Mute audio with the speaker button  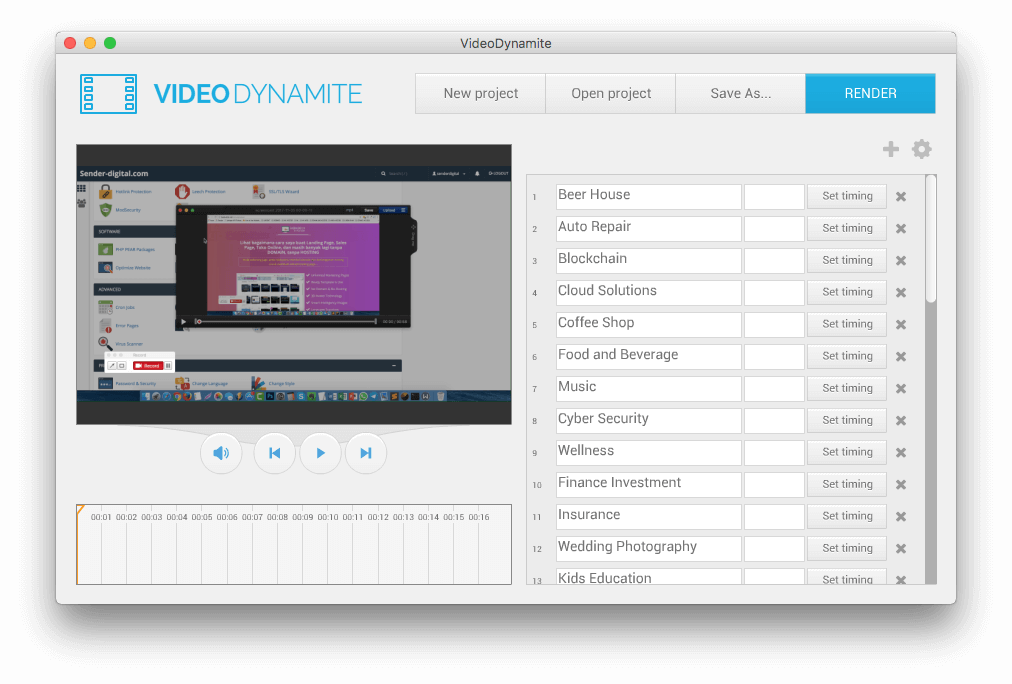tap(221, 453)
